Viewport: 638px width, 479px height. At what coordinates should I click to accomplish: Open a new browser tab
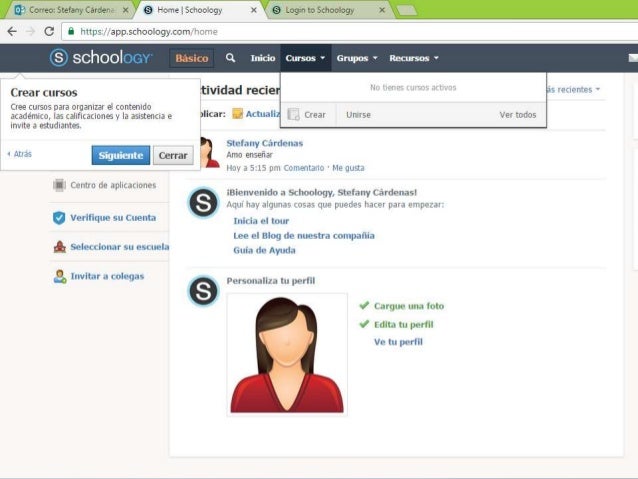[x=406, y=10]
